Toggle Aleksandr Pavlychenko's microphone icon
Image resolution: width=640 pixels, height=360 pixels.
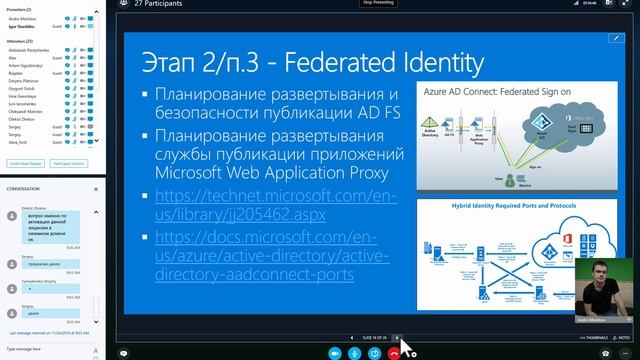(75, 50)
